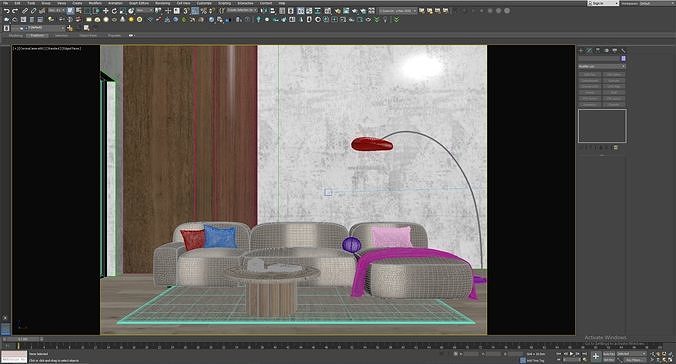Screen dimensions: 676x364
Task: Click the Use Pivot Point Center icon
Action: tap(158, 11)
